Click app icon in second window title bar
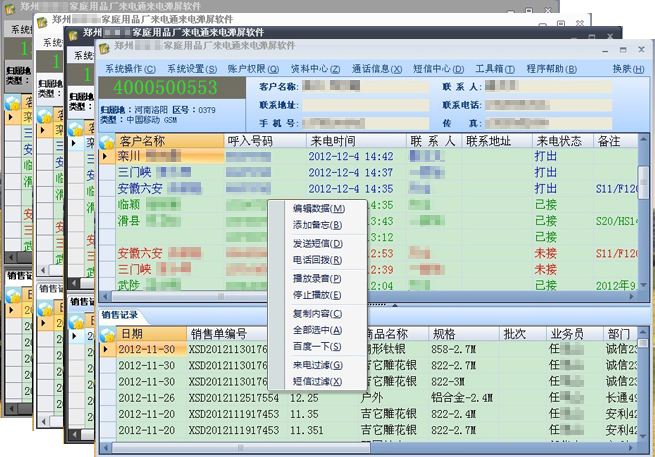Viewport: 655px width, 457px height. 43,21
